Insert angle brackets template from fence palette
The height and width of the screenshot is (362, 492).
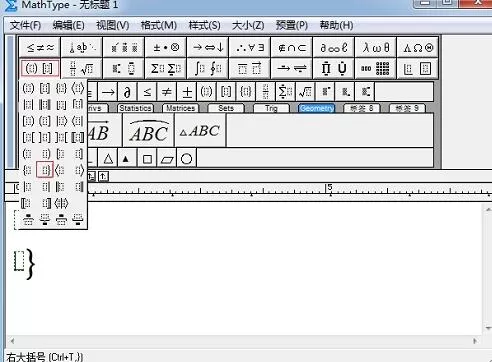(78, 89)
